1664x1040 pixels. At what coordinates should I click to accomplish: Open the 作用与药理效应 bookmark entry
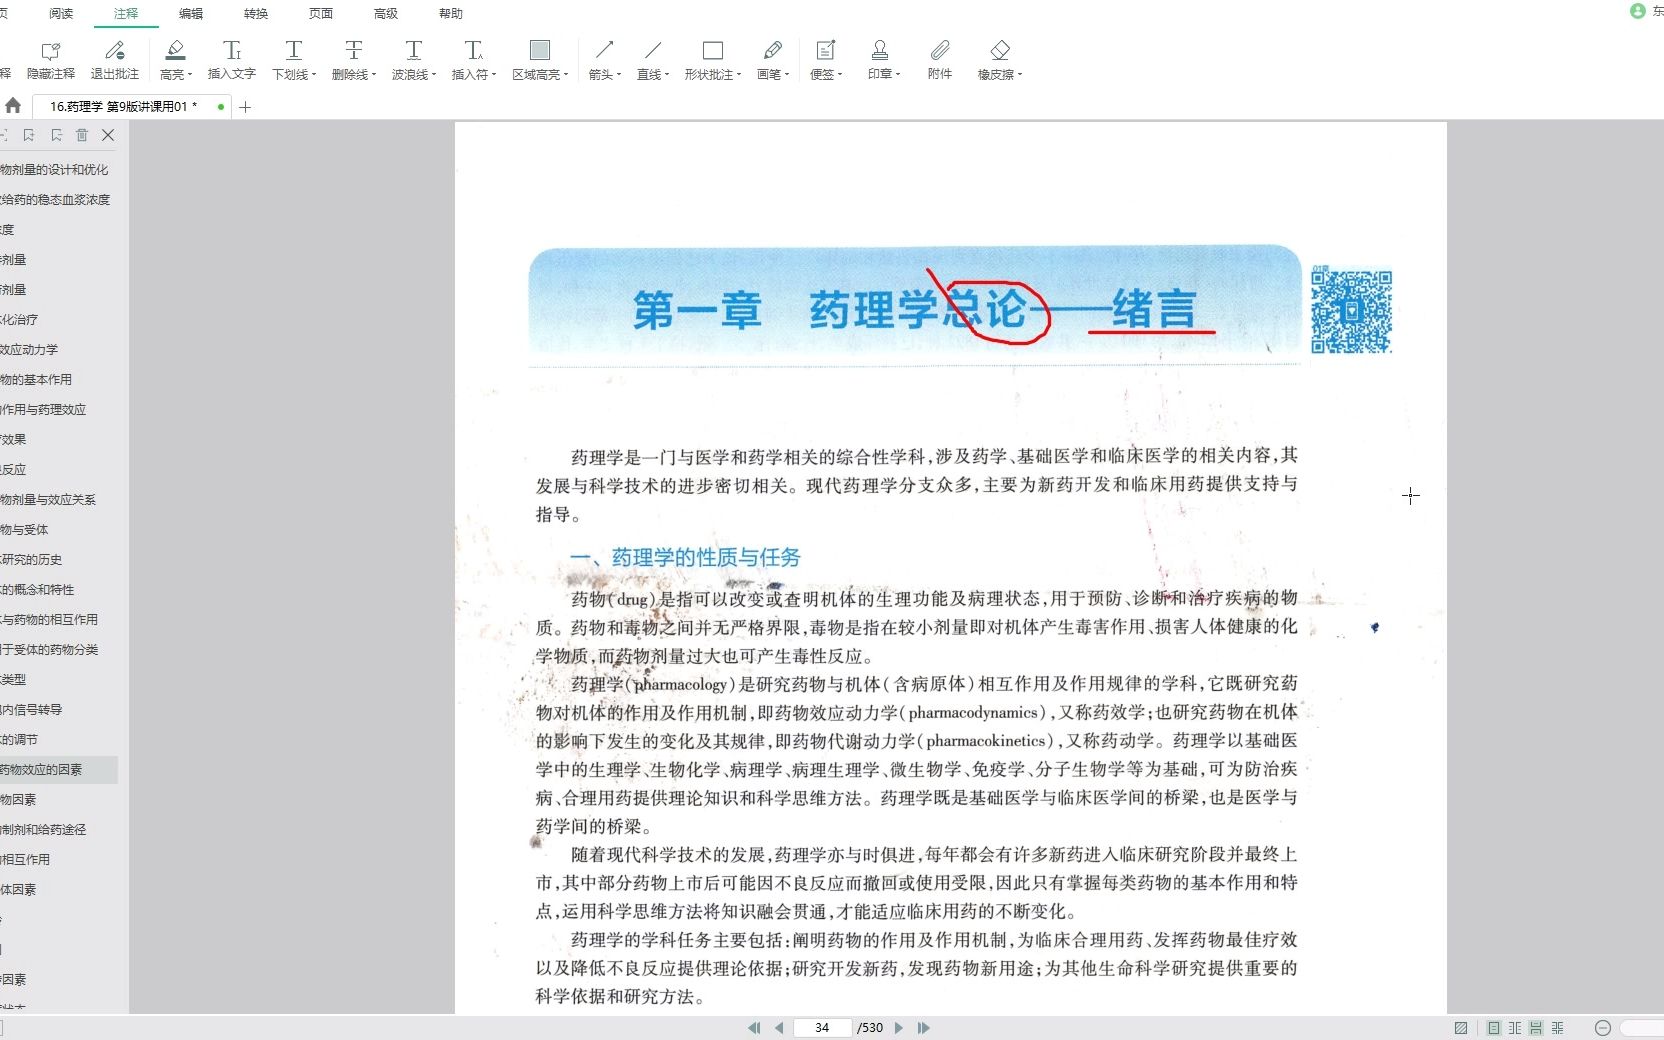(x=43, y=410)
